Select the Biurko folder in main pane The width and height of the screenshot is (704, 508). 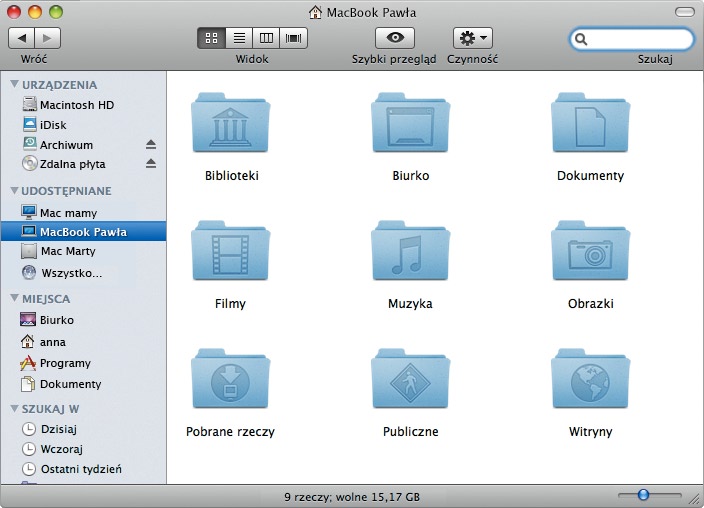(x=410, y=122)
